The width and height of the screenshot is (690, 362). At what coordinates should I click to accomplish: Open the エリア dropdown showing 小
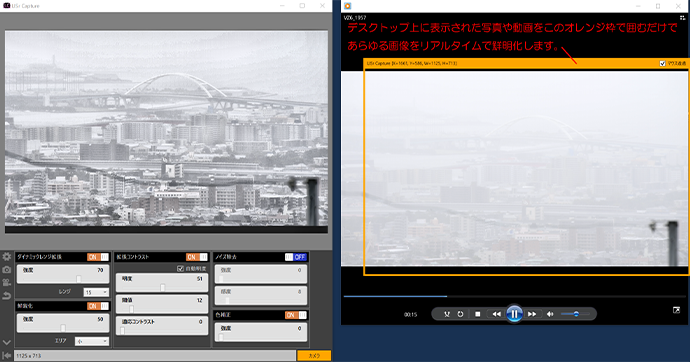tap(92, 341)
